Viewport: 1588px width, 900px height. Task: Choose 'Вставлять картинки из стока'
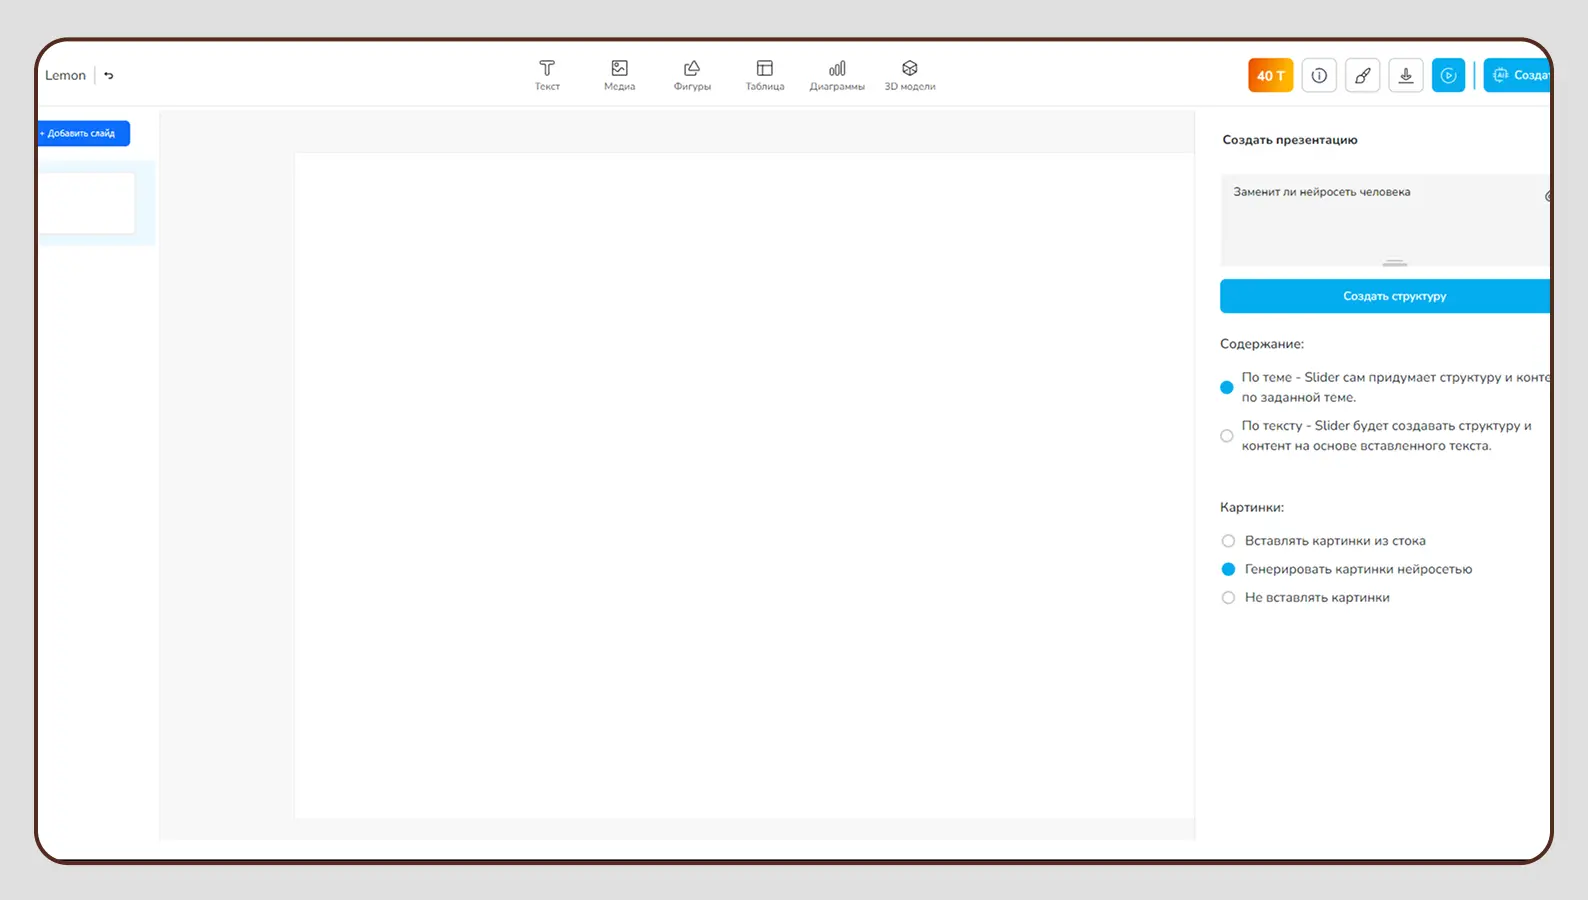[x=1229, y=541]
